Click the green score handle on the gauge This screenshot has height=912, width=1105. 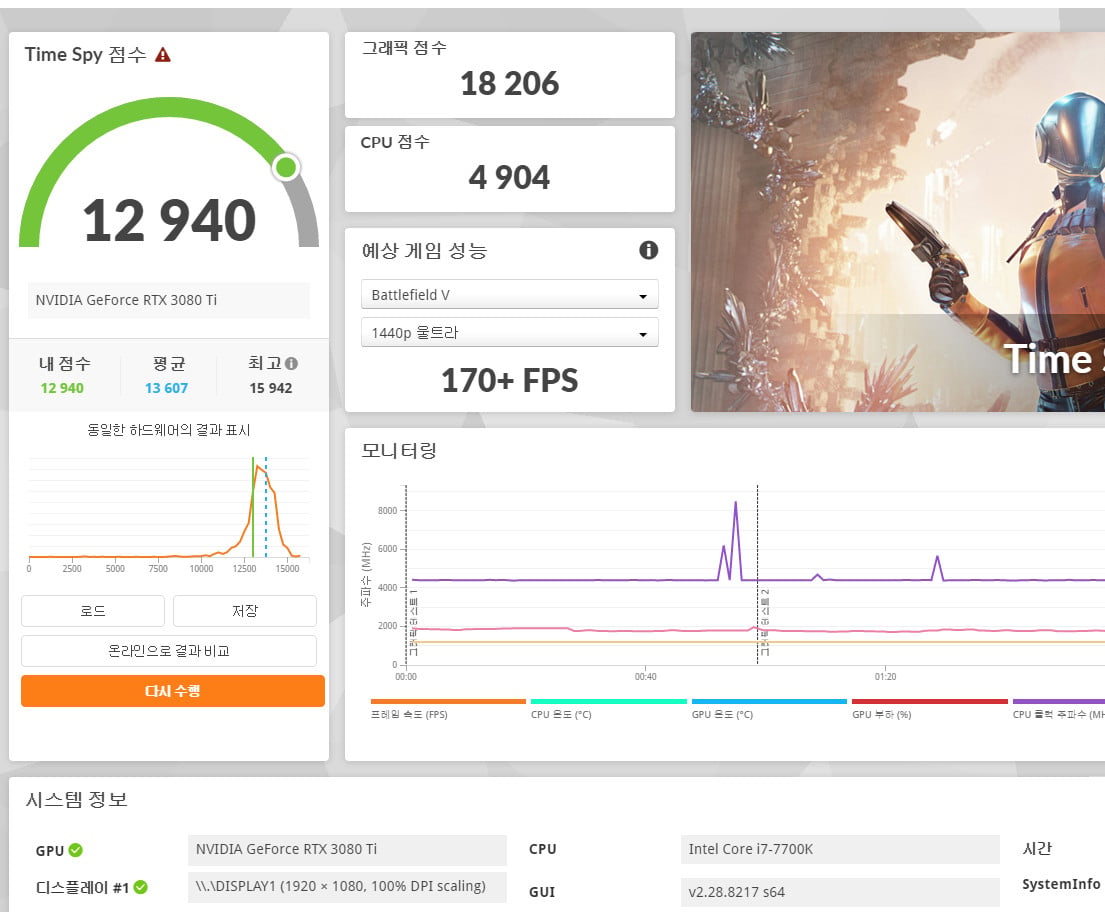286,167
